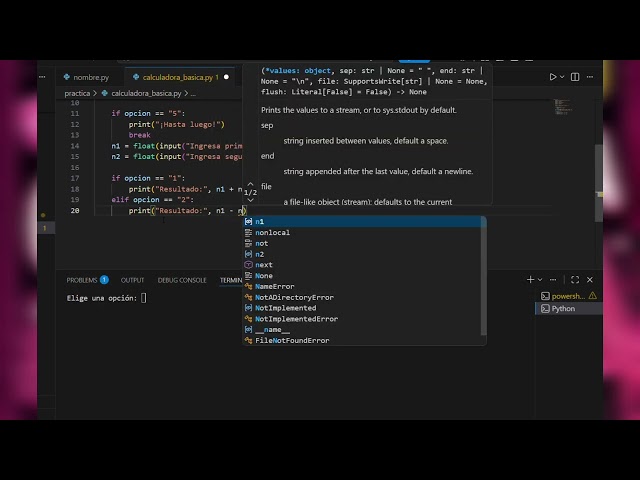Viewport: 640px width, 480px height.
Task: Choose NotImplementedError suggestion
Action: [x=362, y=319]
